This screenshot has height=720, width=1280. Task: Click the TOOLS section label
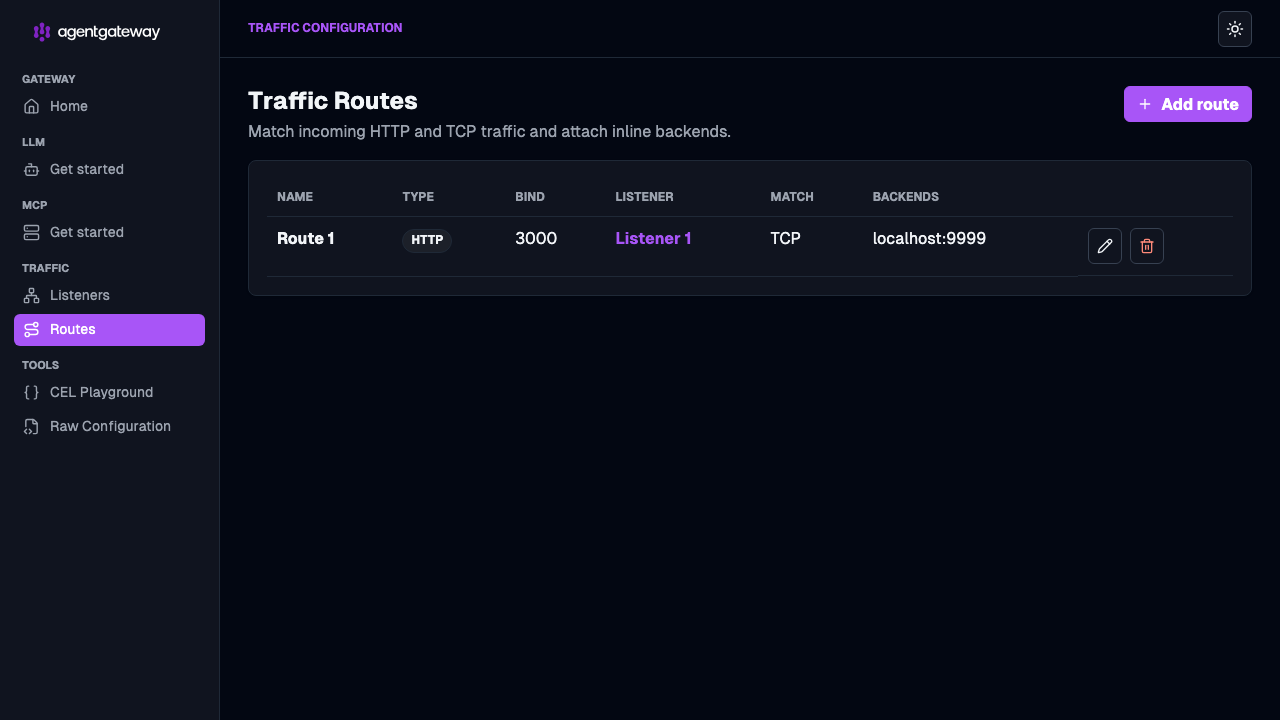[x=41, y=365]
